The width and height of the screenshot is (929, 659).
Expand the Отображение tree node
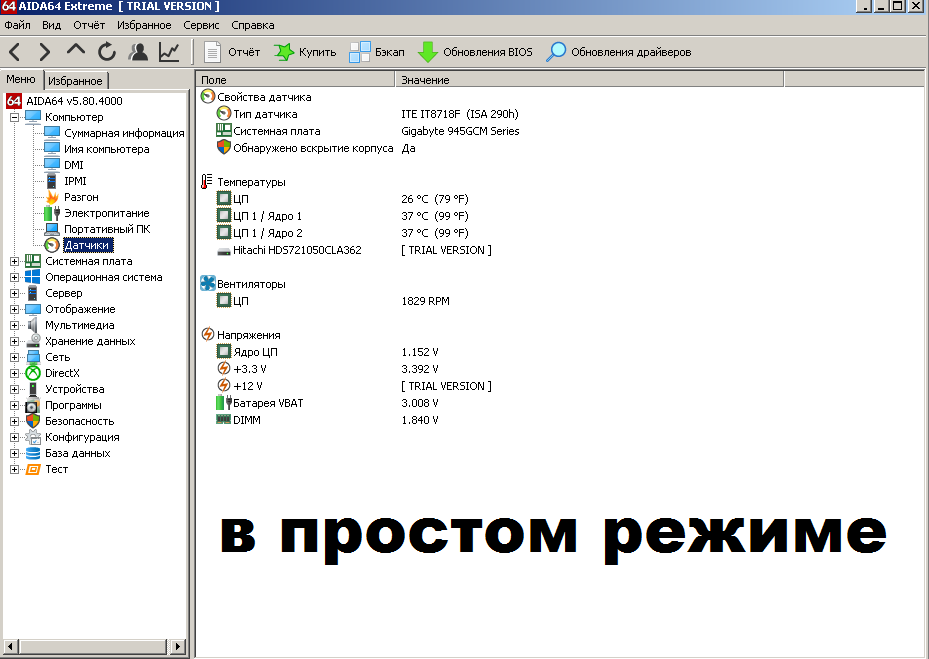tap(14, 309)
